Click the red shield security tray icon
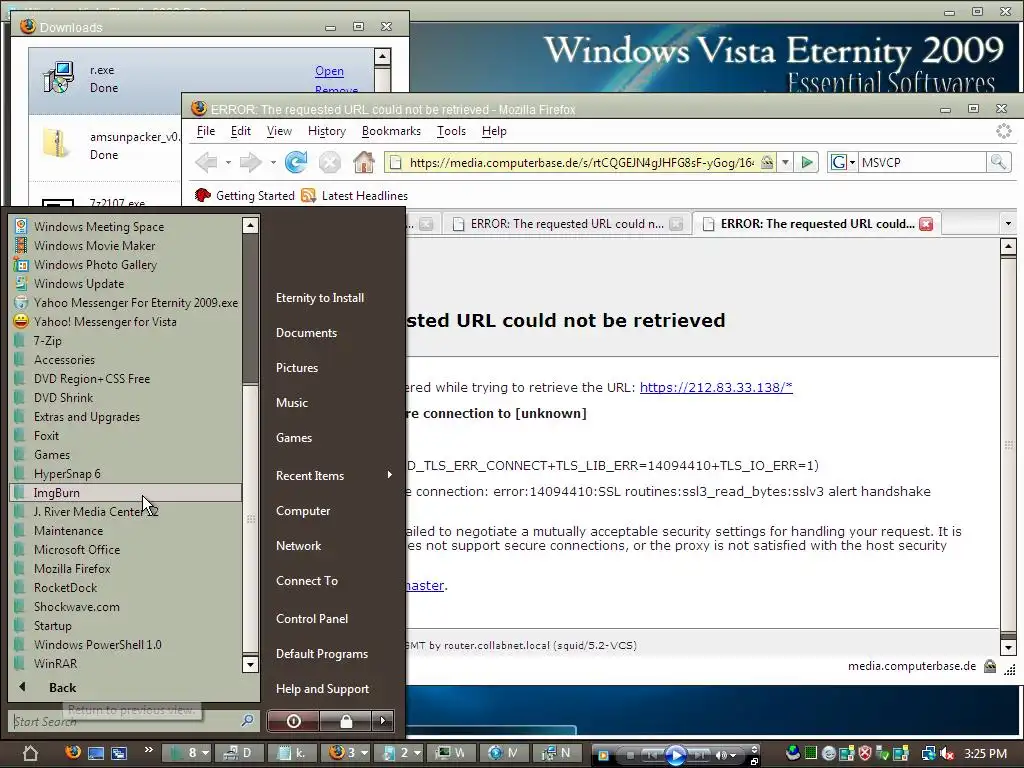1024x768 pixels. pos(865,754)
